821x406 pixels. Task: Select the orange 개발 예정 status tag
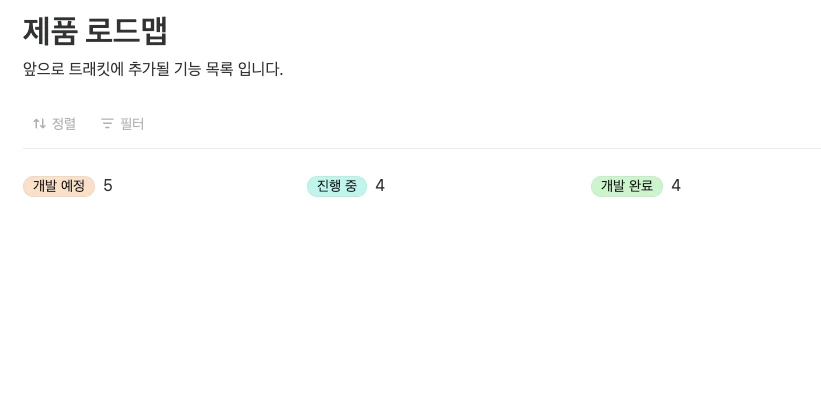(59, 186)
